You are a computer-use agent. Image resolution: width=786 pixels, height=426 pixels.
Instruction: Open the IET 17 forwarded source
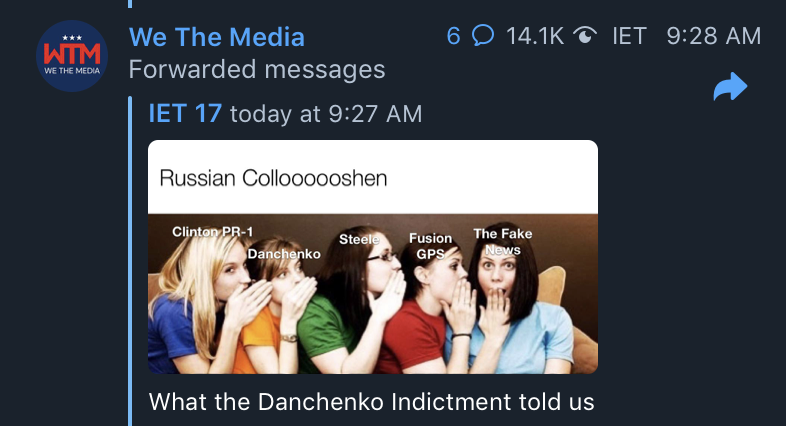coord(185,113)
